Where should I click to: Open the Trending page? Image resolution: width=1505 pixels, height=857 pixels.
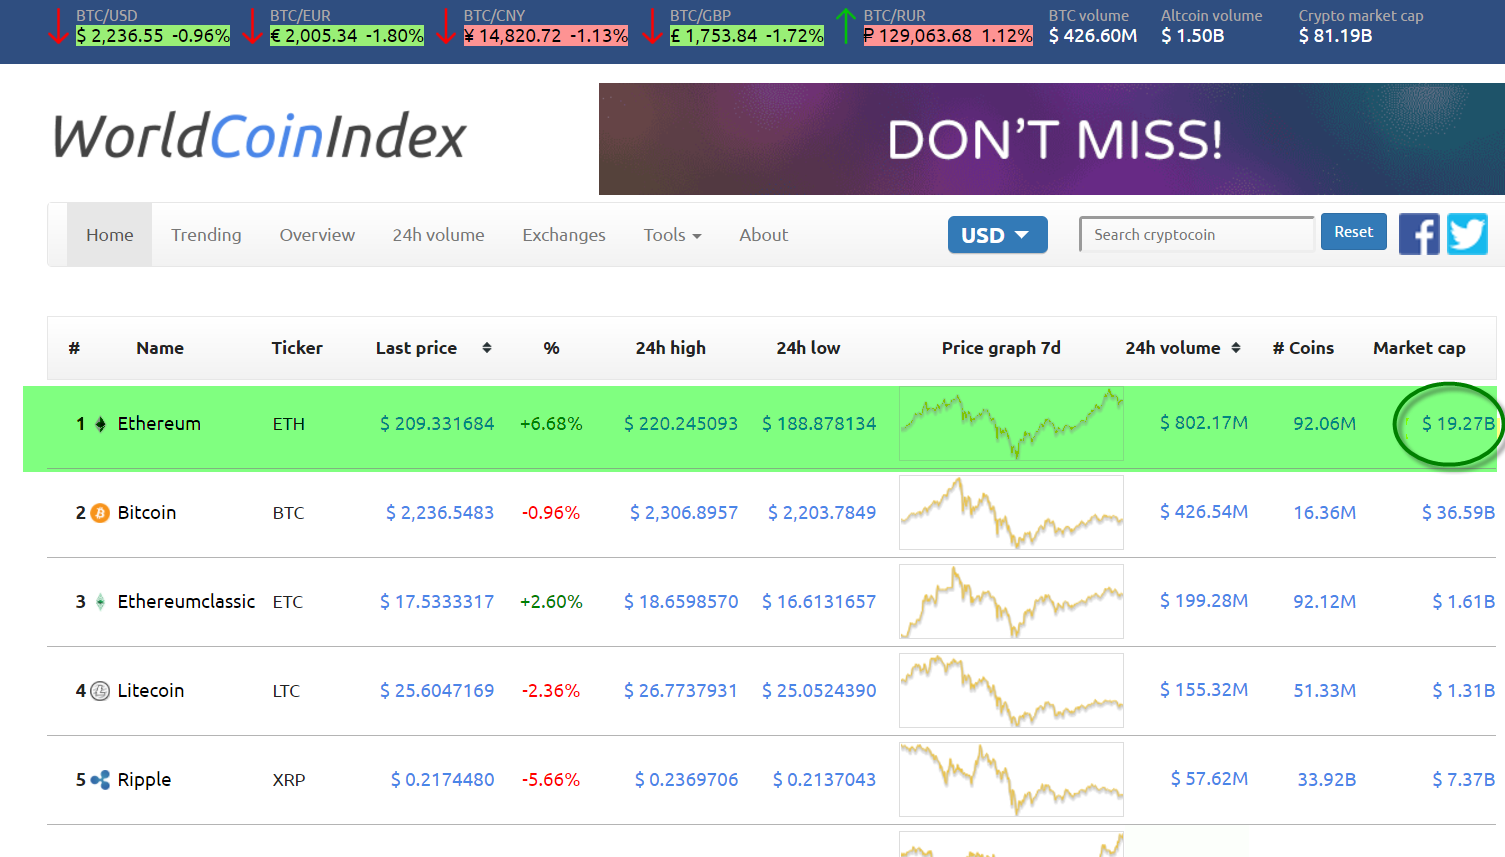[x=206, y=235]
